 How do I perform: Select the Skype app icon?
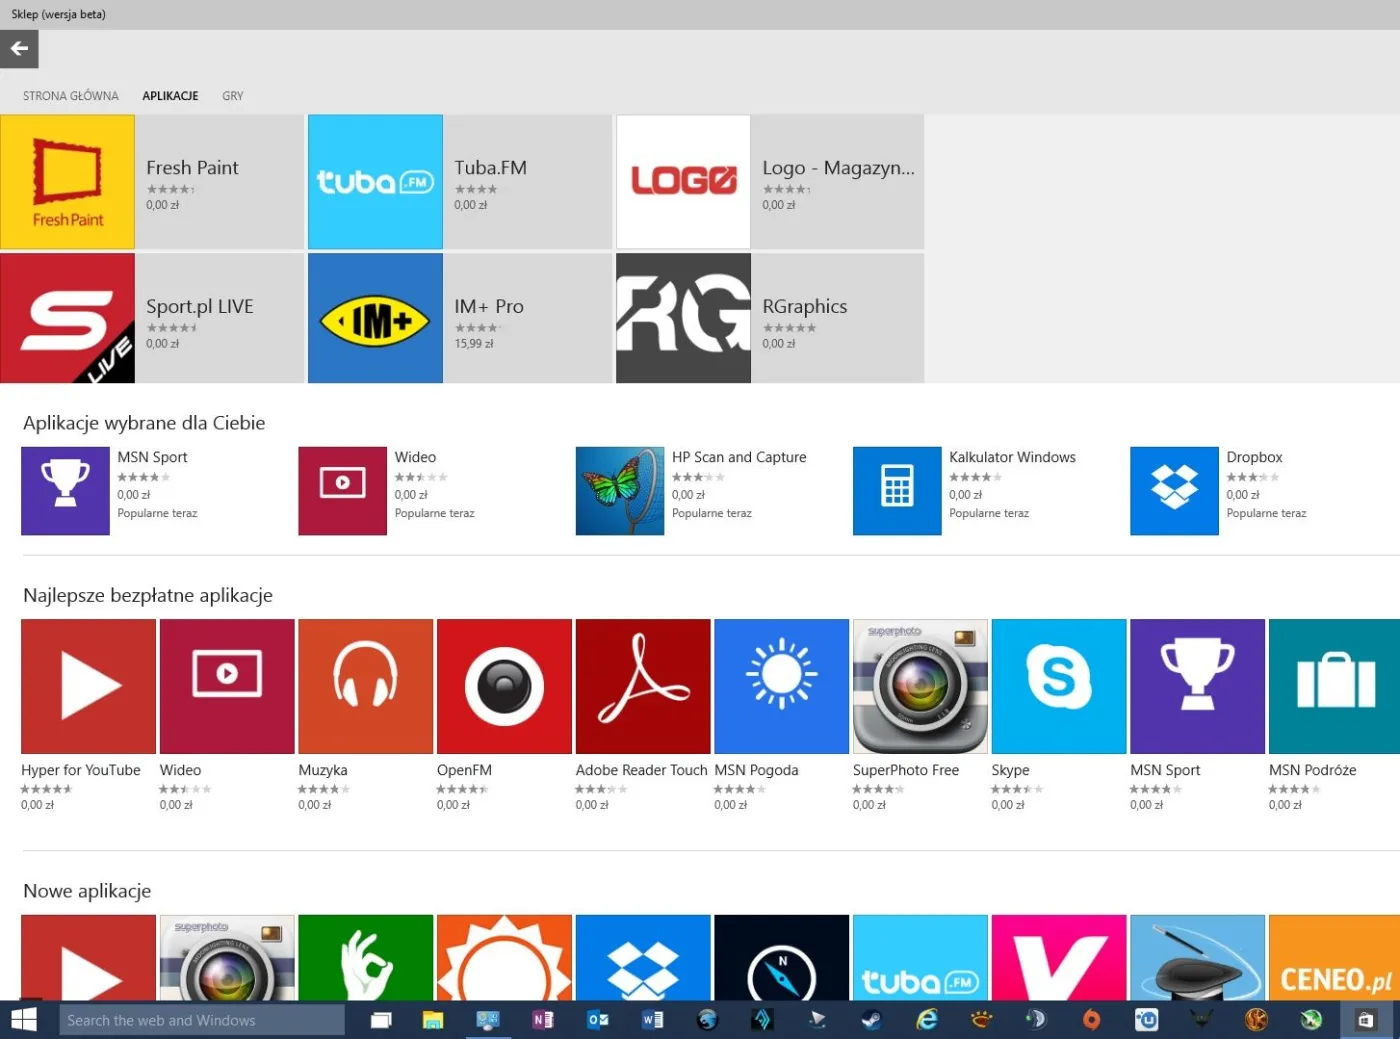point(1058,686)
